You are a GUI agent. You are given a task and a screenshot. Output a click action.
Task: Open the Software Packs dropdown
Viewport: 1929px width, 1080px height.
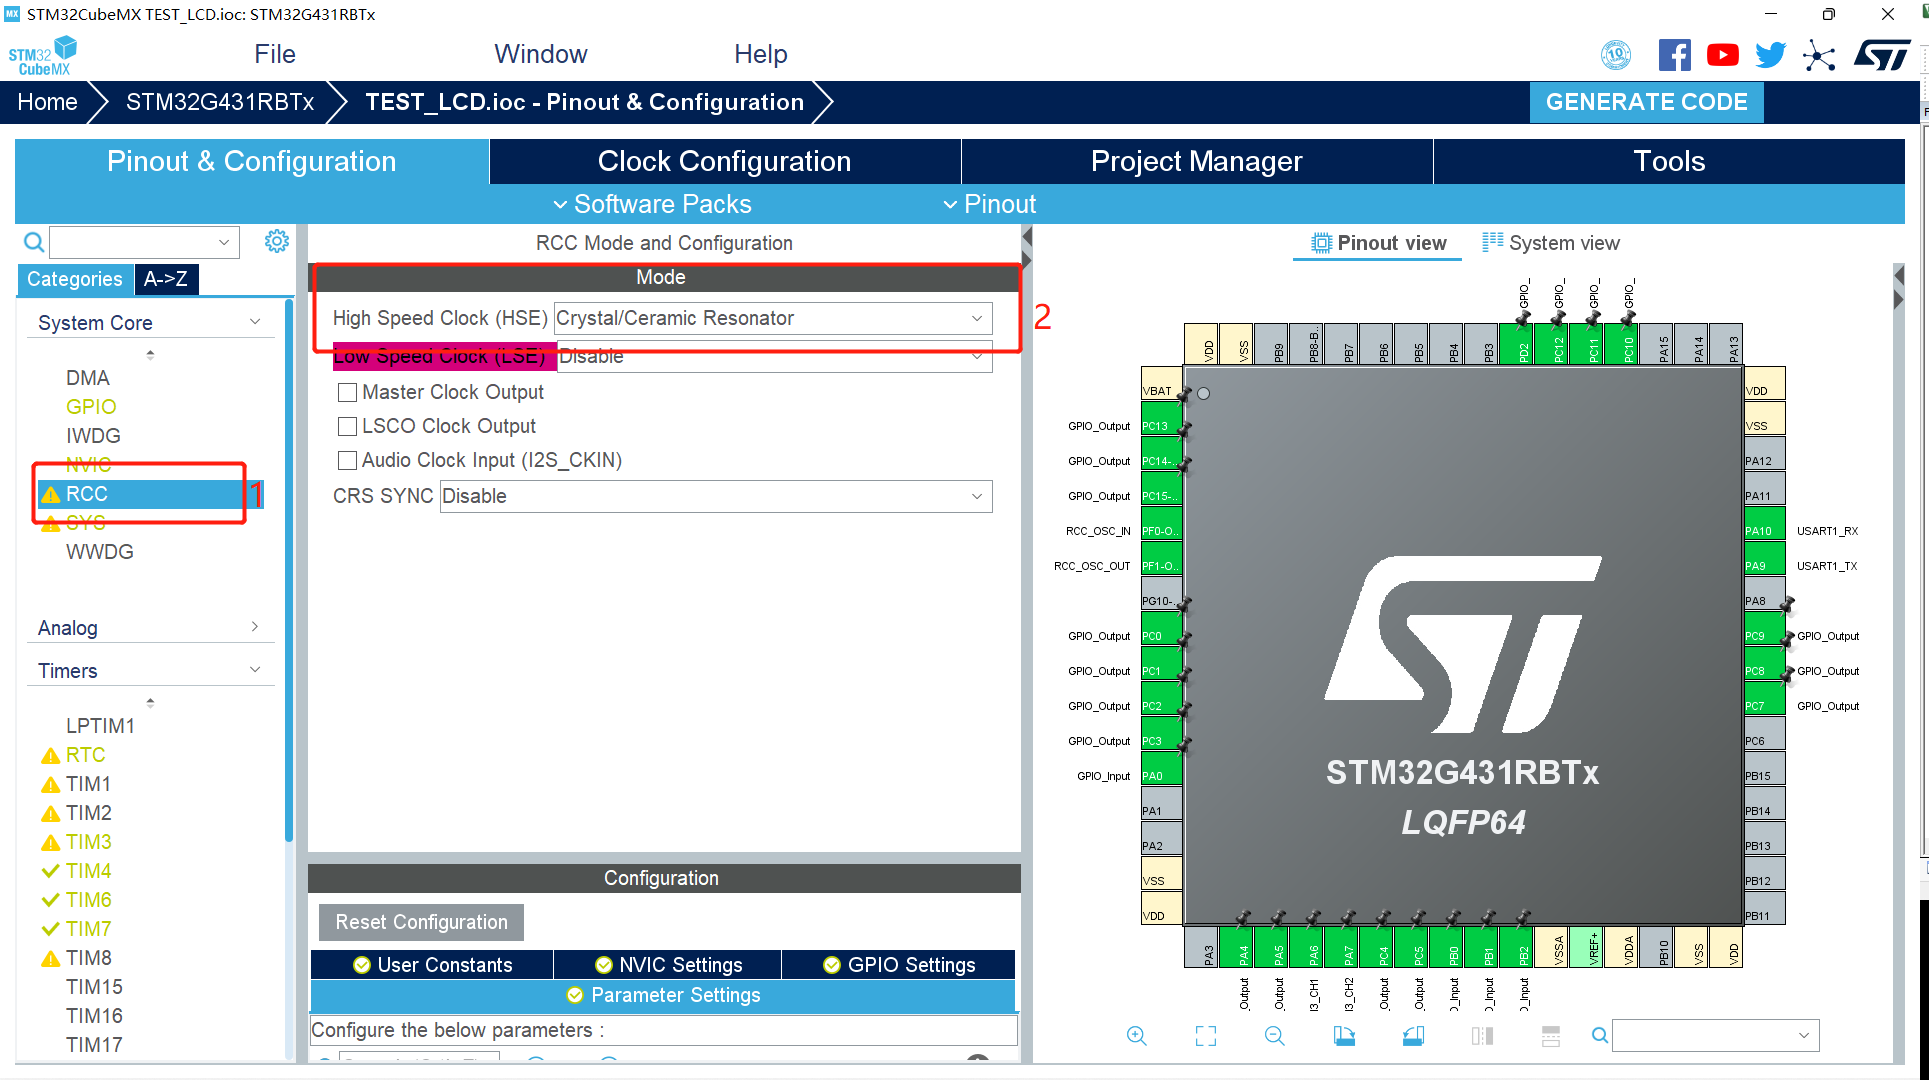pyautogui.click(x=652, y=204)
